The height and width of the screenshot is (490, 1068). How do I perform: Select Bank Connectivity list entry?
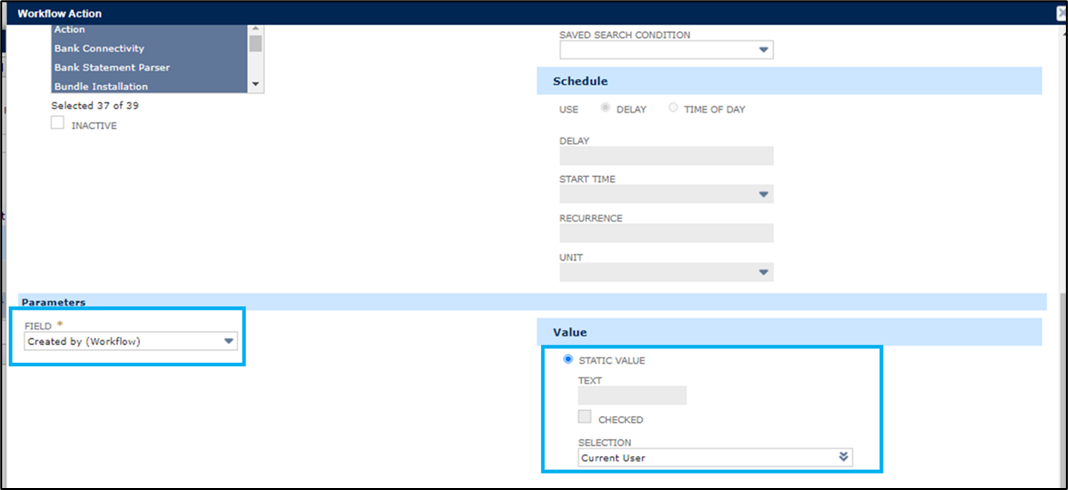(149, 48)
